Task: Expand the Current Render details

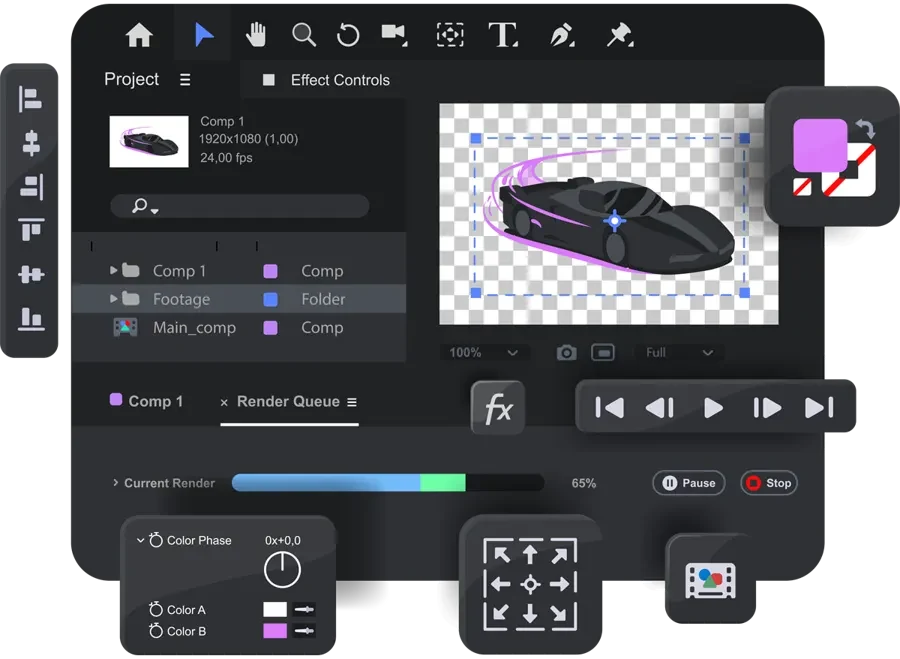Action: [115, 483]
